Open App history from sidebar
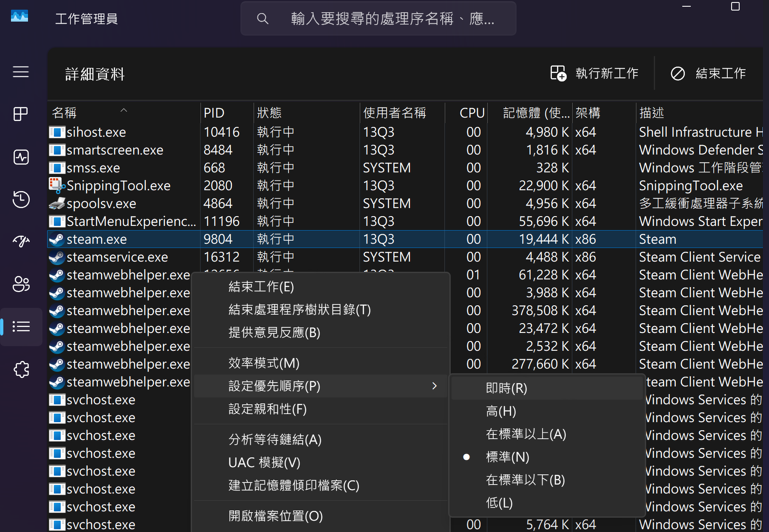This screenshot has height=532, width=769. click(x=21, y=200)
